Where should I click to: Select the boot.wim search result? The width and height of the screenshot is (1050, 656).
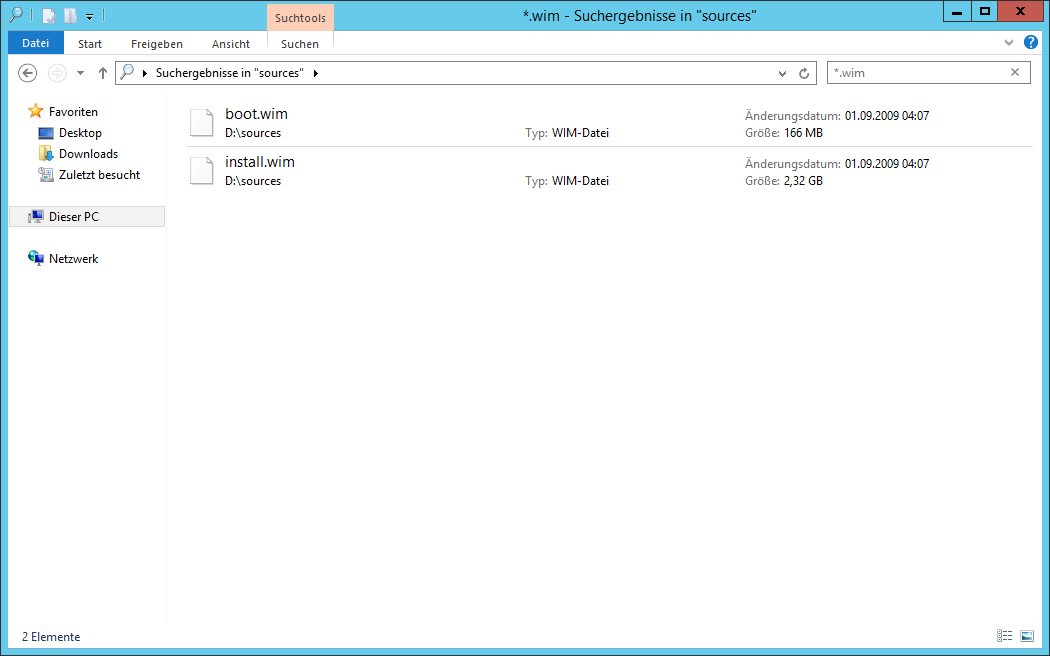click(256, 114)
